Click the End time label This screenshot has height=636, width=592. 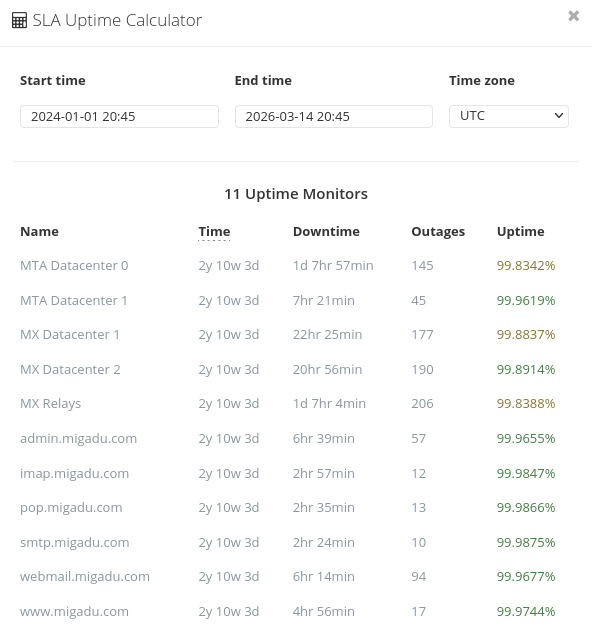coord(263,80)
